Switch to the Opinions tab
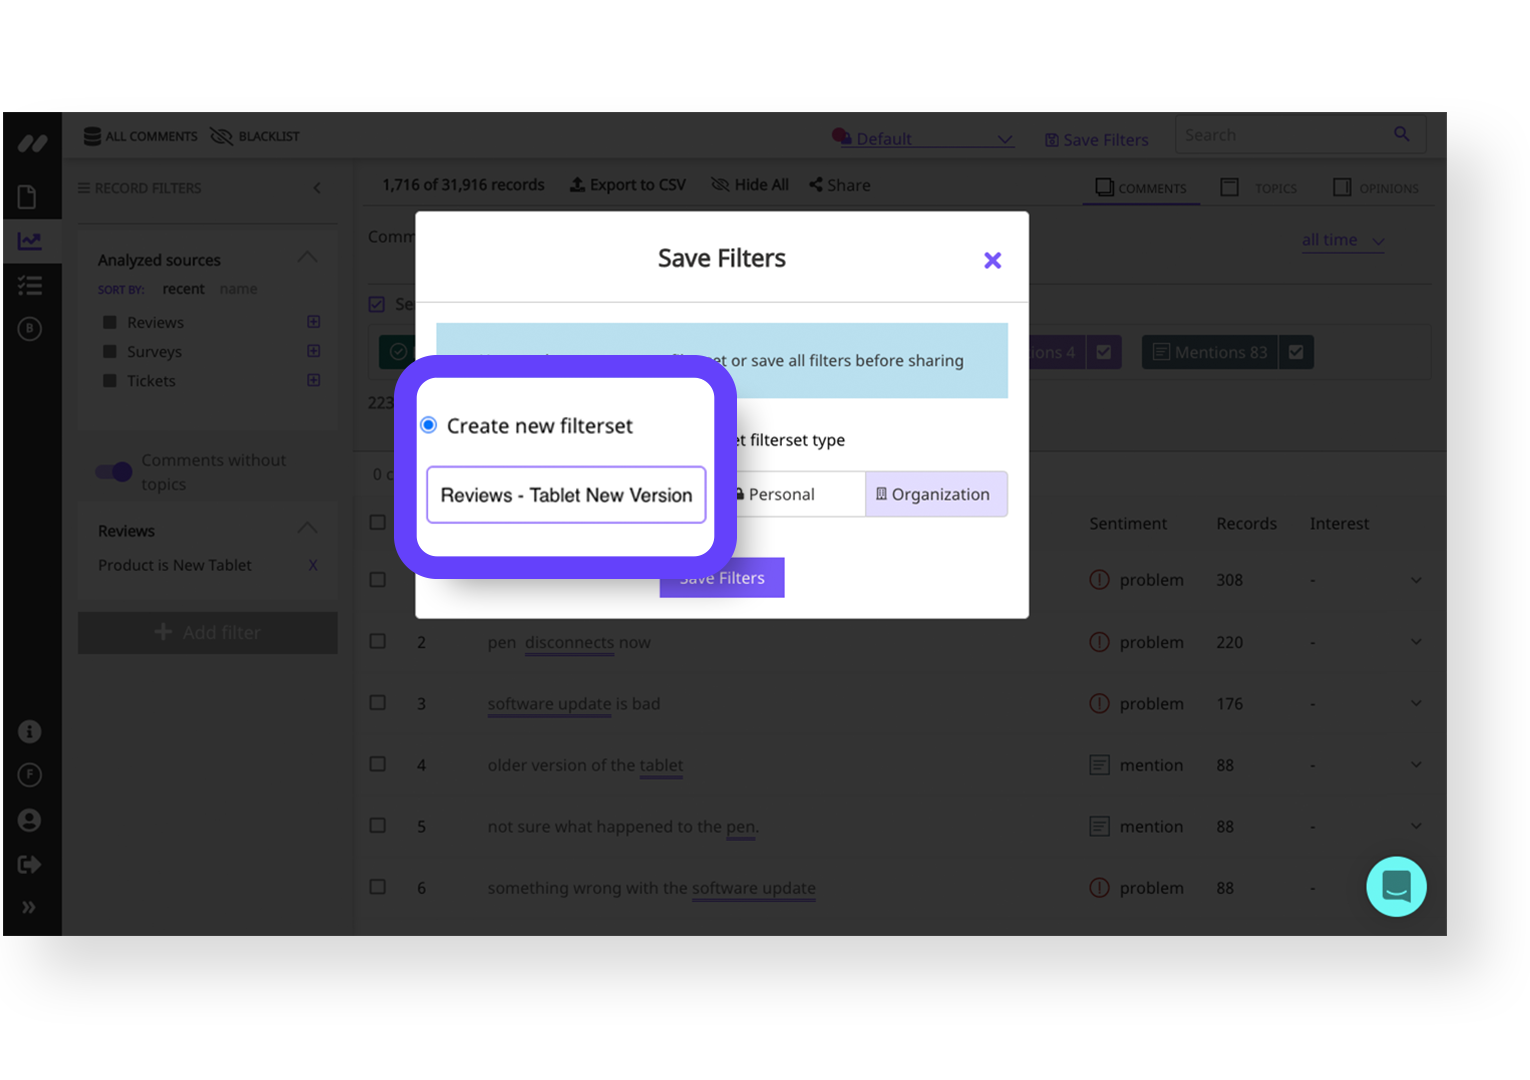 (1377, 187)
